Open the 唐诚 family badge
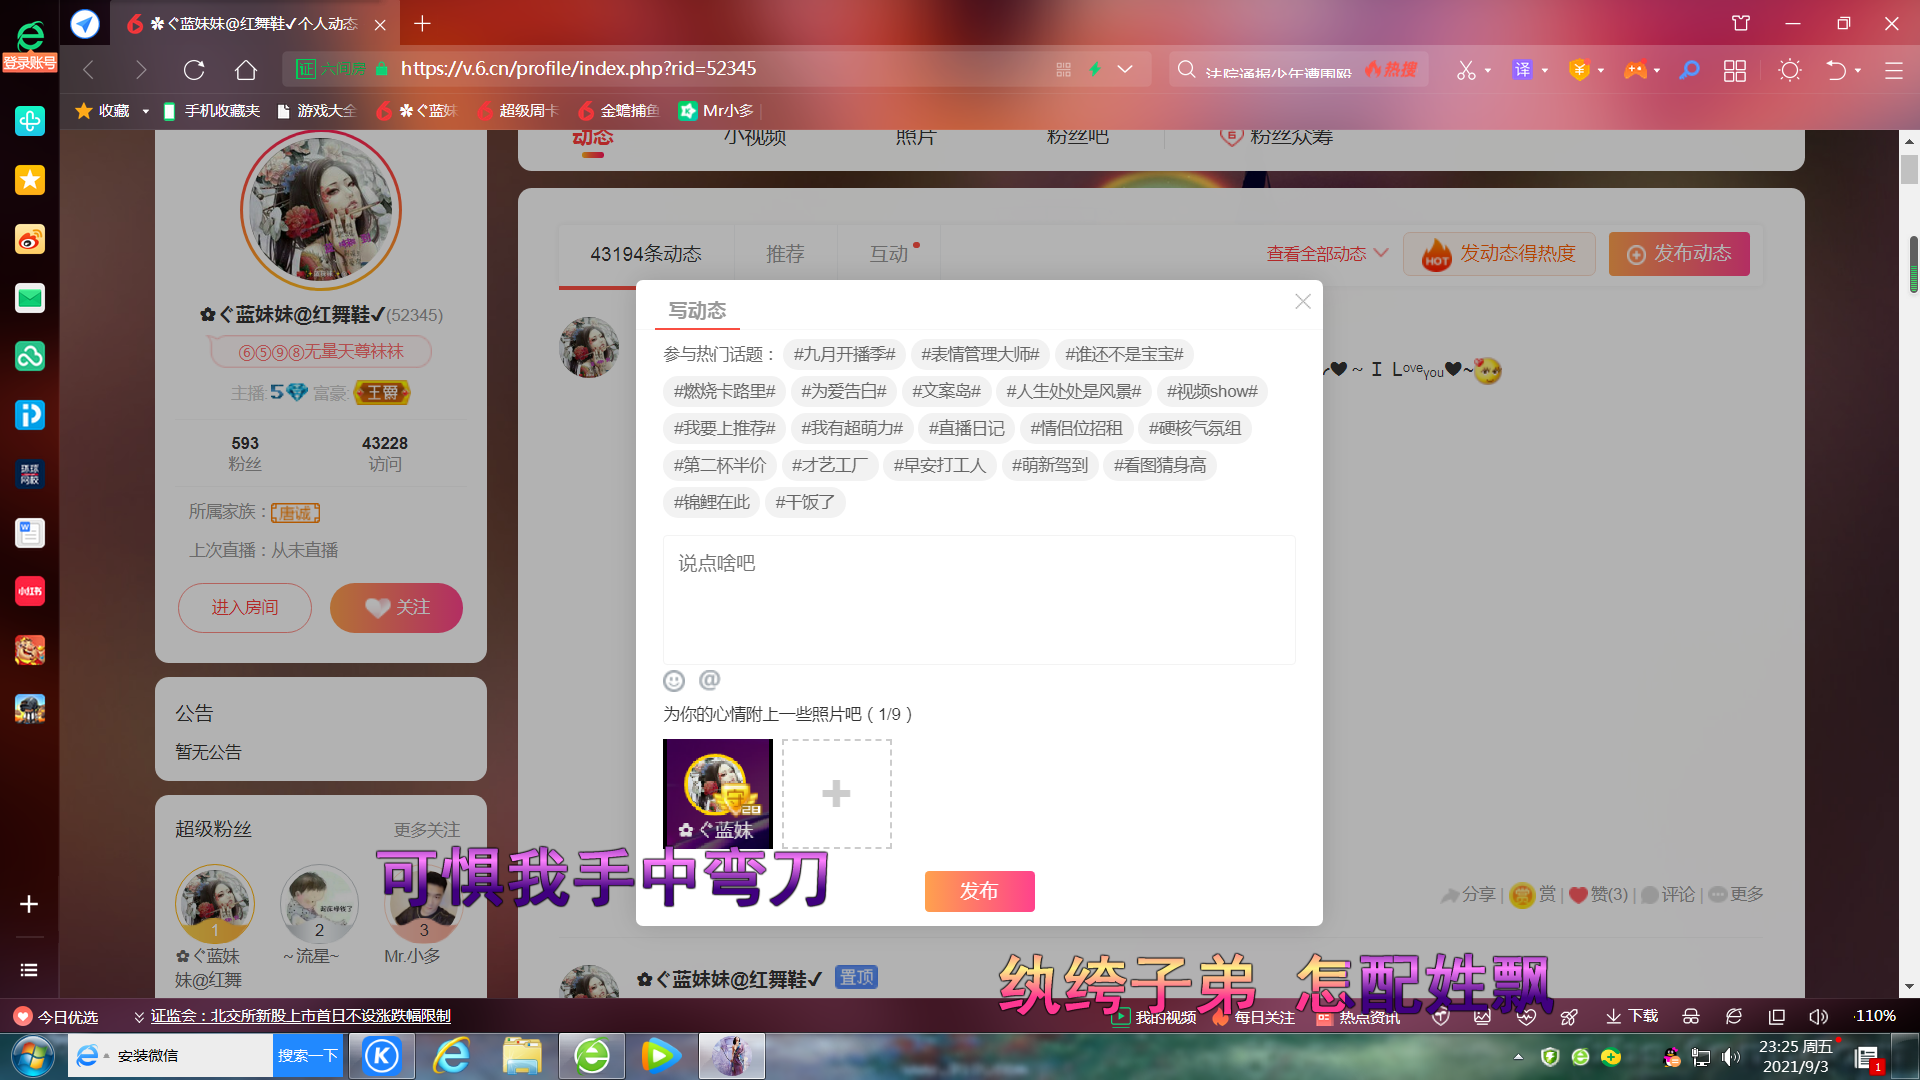1920x1080 pixels. coord(295,513)
